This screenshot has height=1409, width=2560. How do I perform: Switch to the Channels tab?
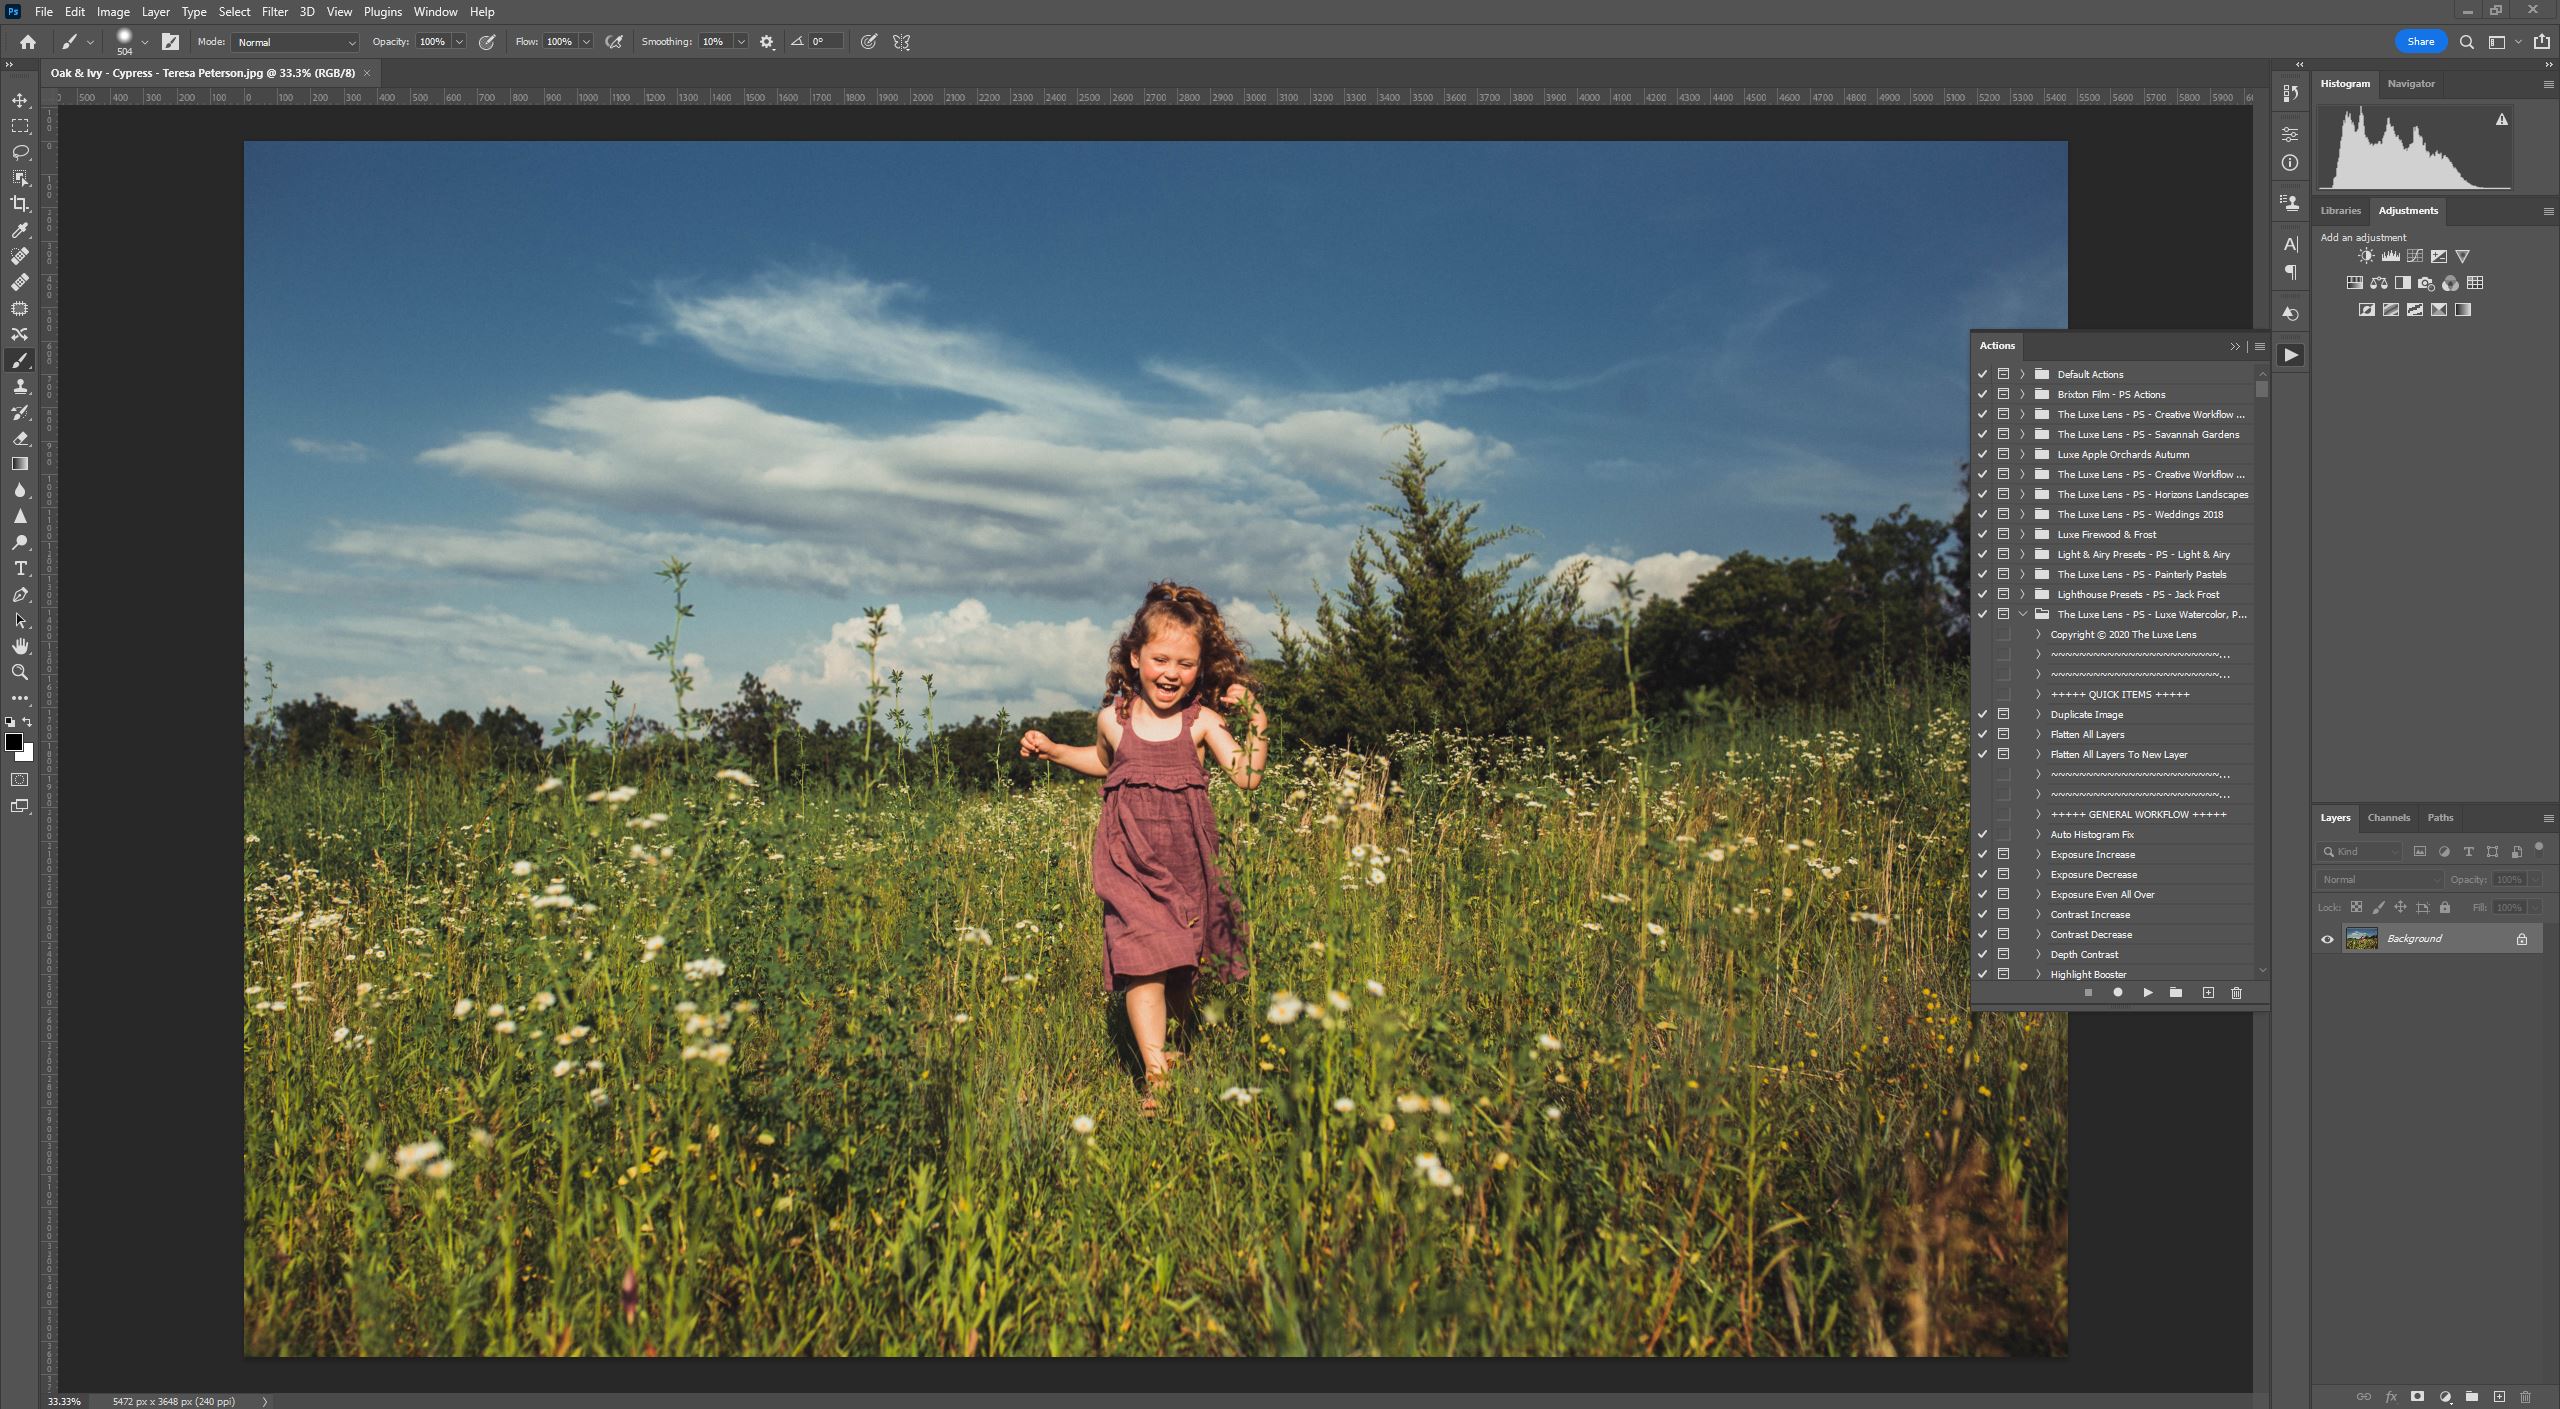(2388, 818)
